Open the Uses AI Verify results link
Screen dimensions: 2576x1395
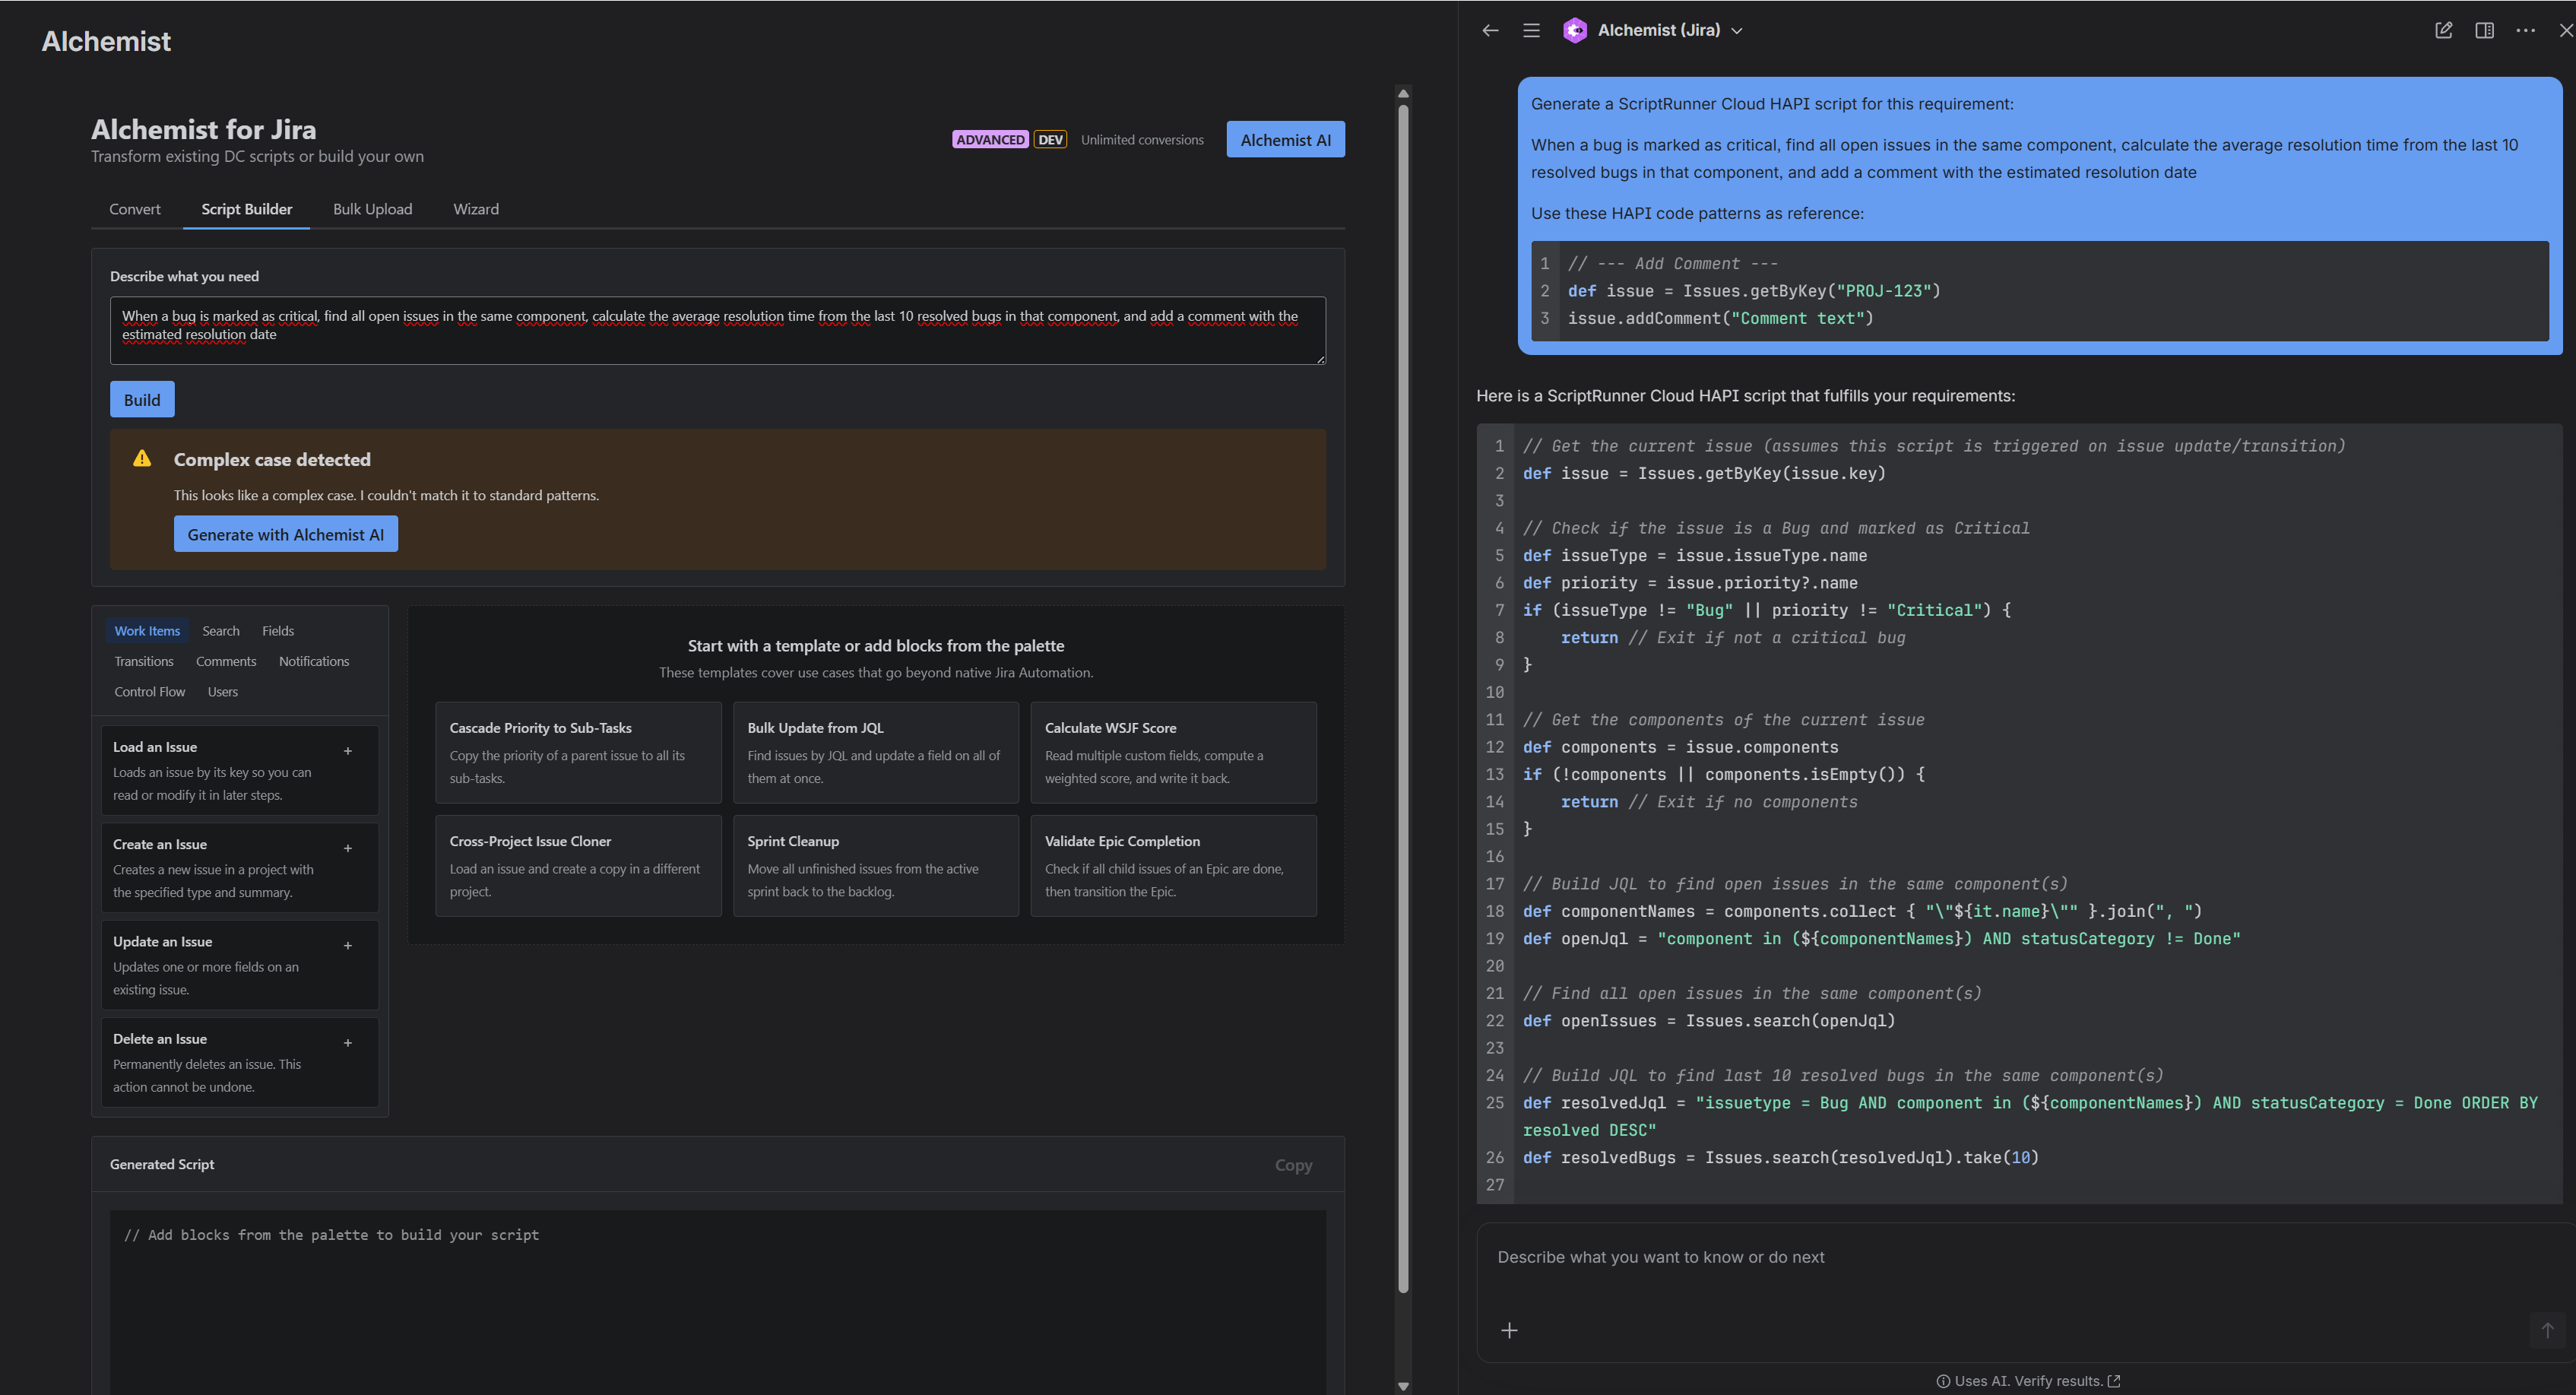2028,1381
